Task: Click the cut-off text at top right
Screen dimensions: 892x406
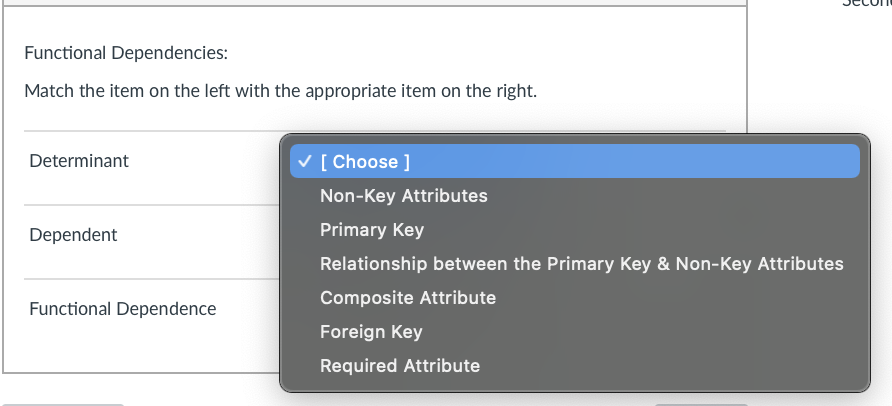Action: [x=866, y=4]
